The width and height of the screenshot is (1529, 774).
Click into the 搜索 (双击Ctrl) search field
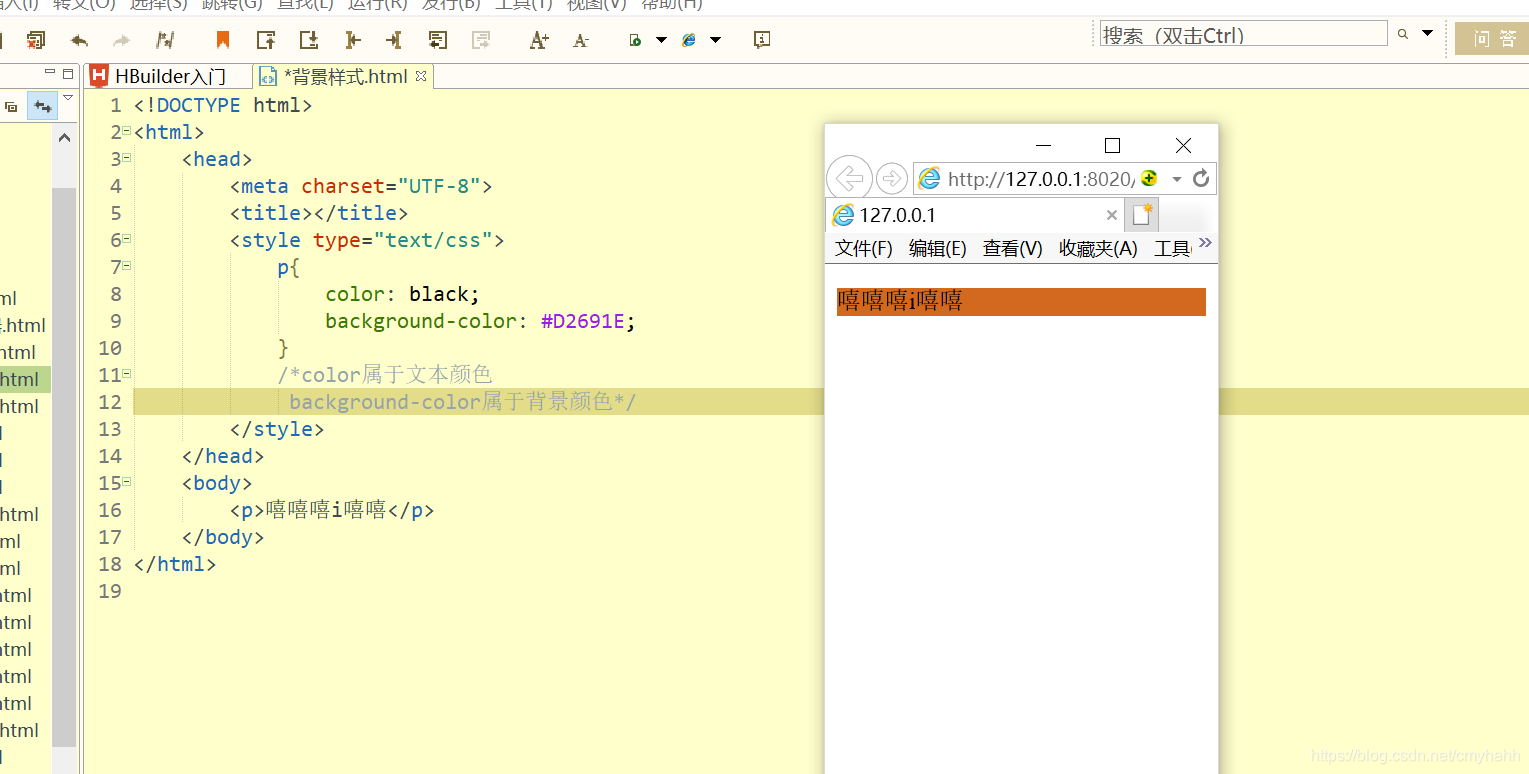1243,35
